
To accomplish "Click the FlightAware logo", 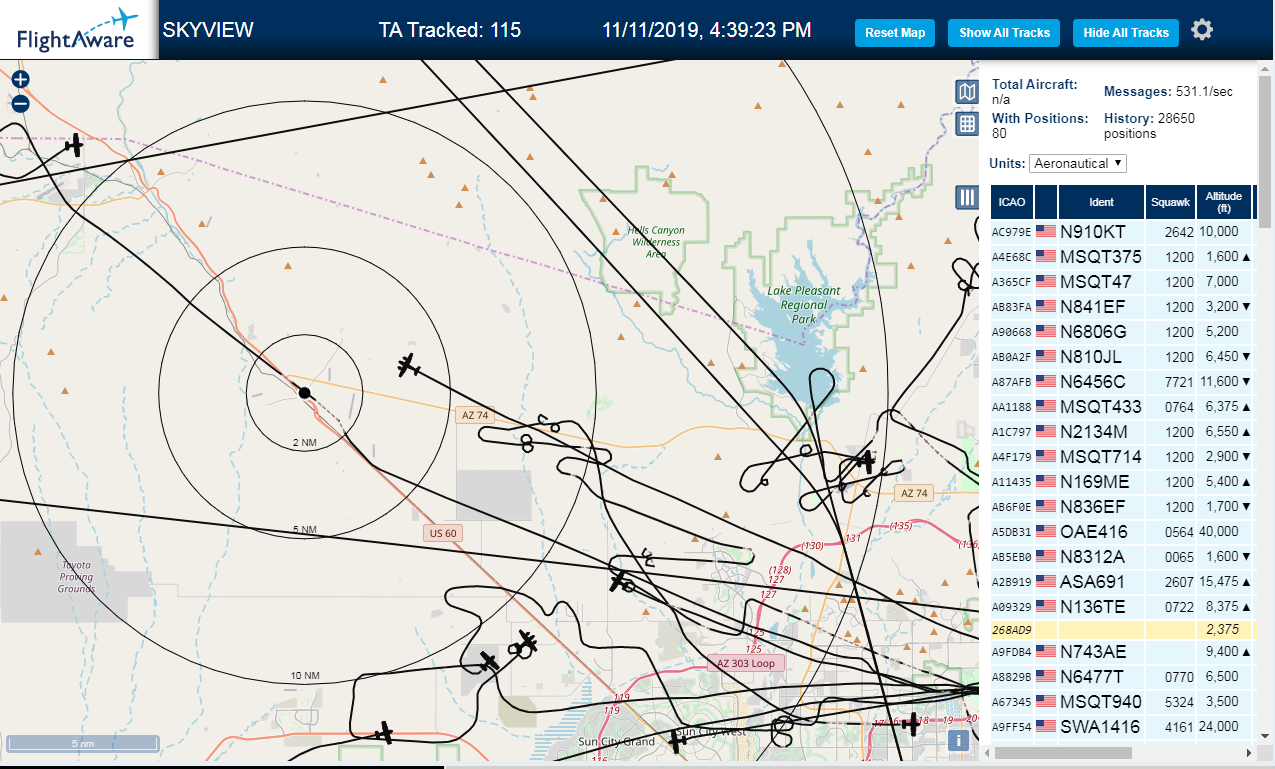I will tap(78, 30).
